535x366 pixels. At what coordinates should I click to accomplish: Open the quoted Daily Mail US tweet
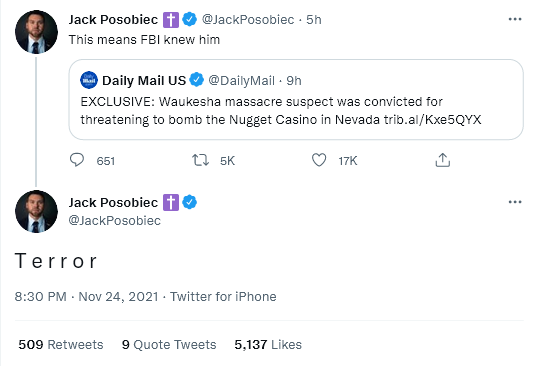coord(296,99)
